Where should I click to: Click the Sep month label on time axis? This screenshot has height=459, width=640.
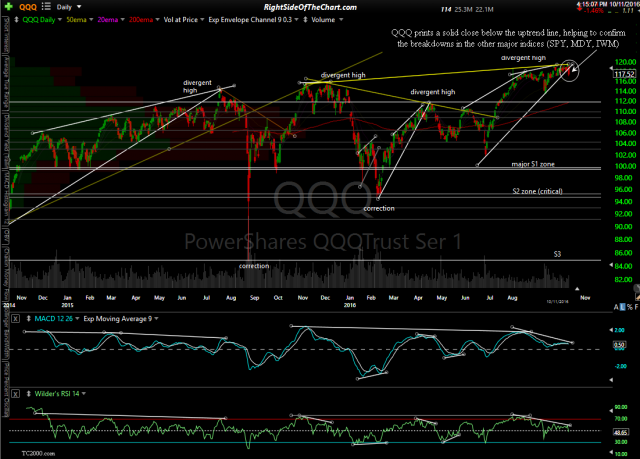[254, 298]
